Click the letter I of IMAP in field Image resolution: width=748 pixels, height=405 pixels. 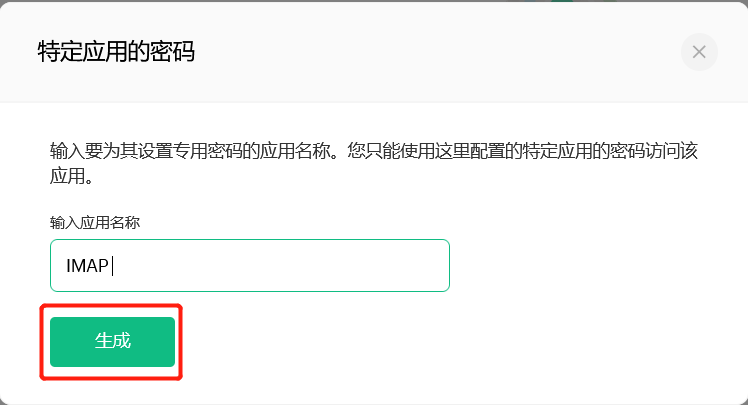point(68,266)
